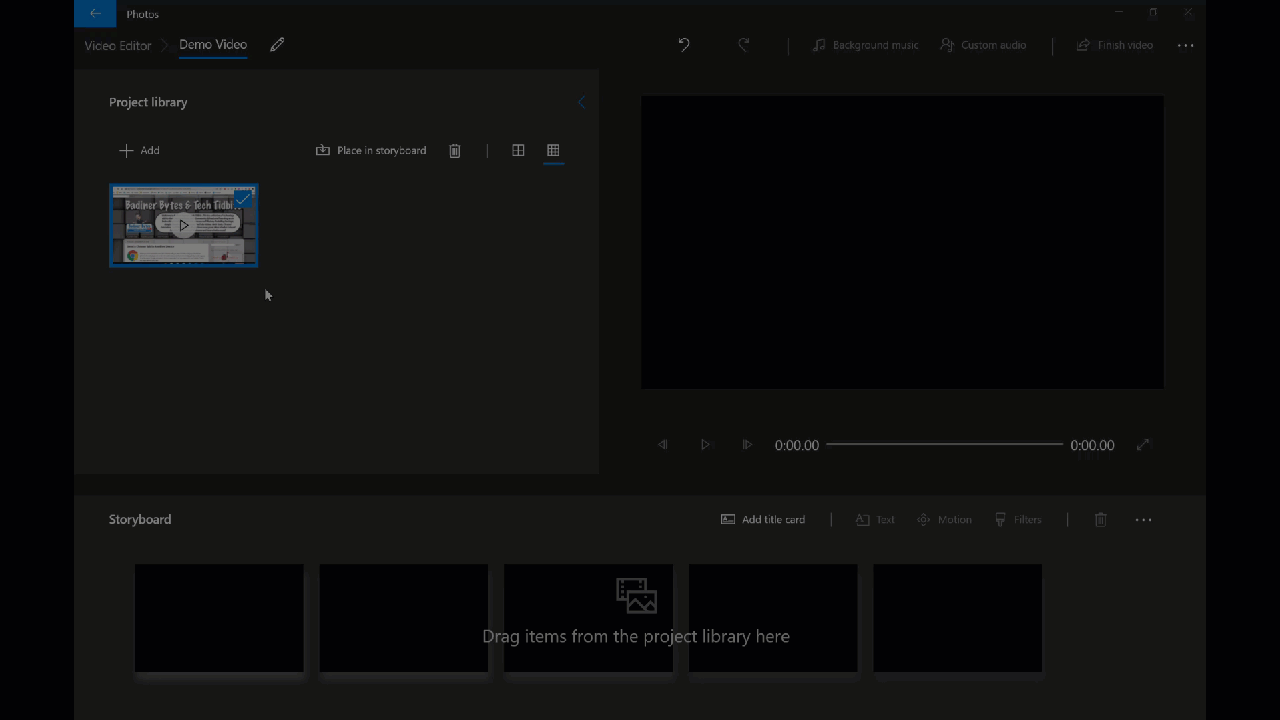Add a title card to storyboard
The height and width of the screenshot is (720, 1280).
(x=763, y=519)
